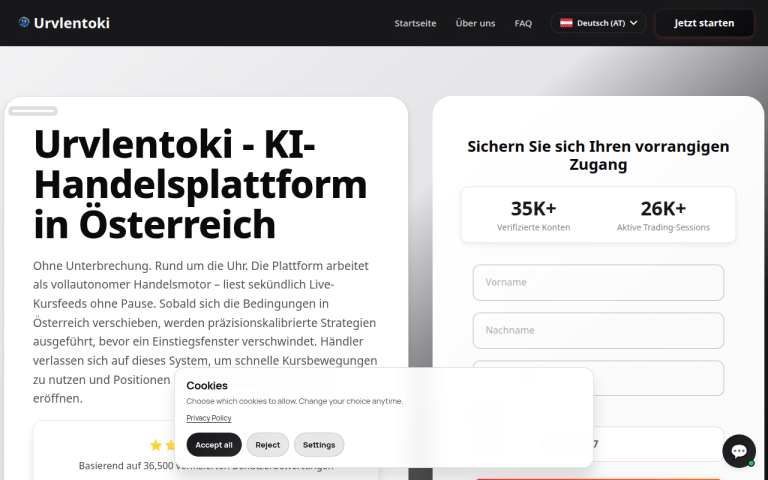Click the main headline 'Urvlentoki - KI-Handelsplattform in Österreich'
768x480 pixels.
click(200, 184)
